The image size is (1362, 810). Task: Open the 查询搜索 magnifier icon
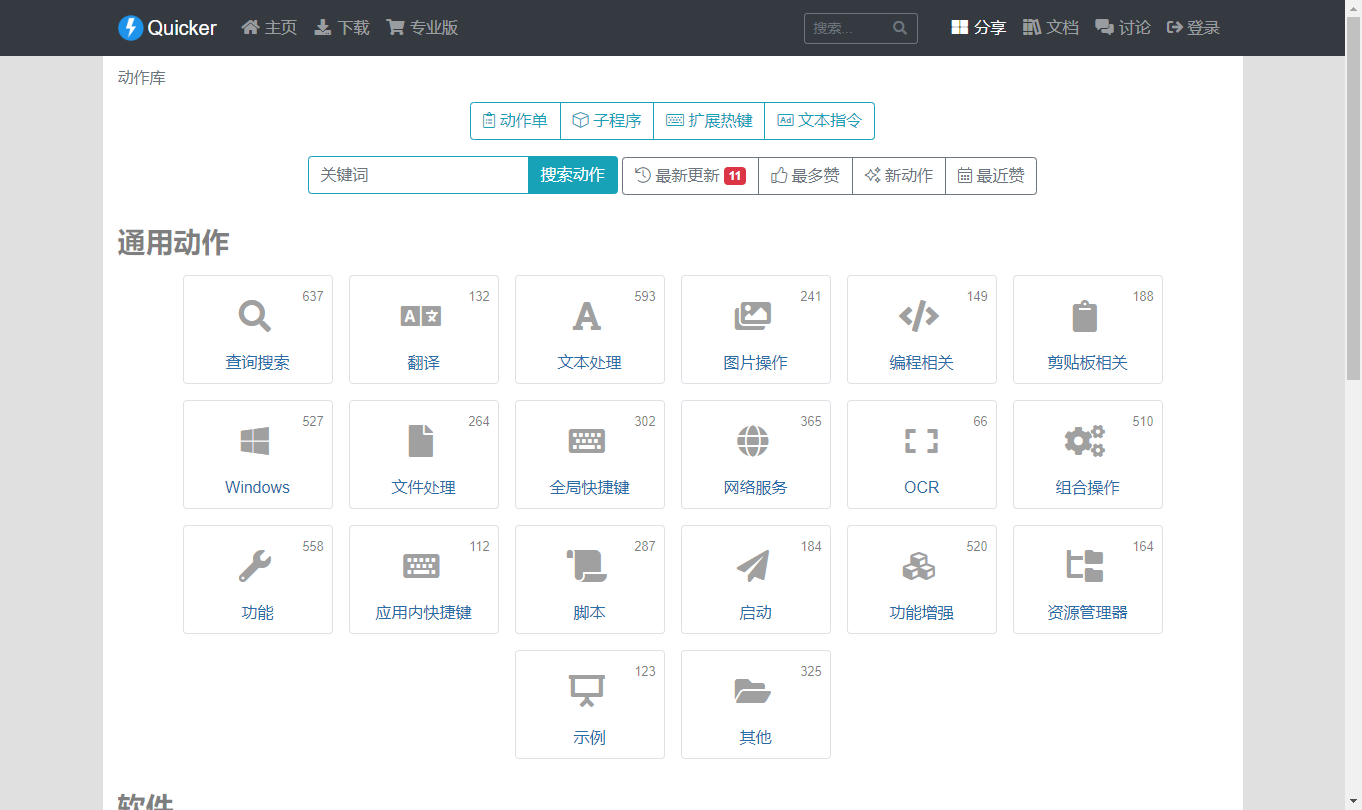(255, 316)
